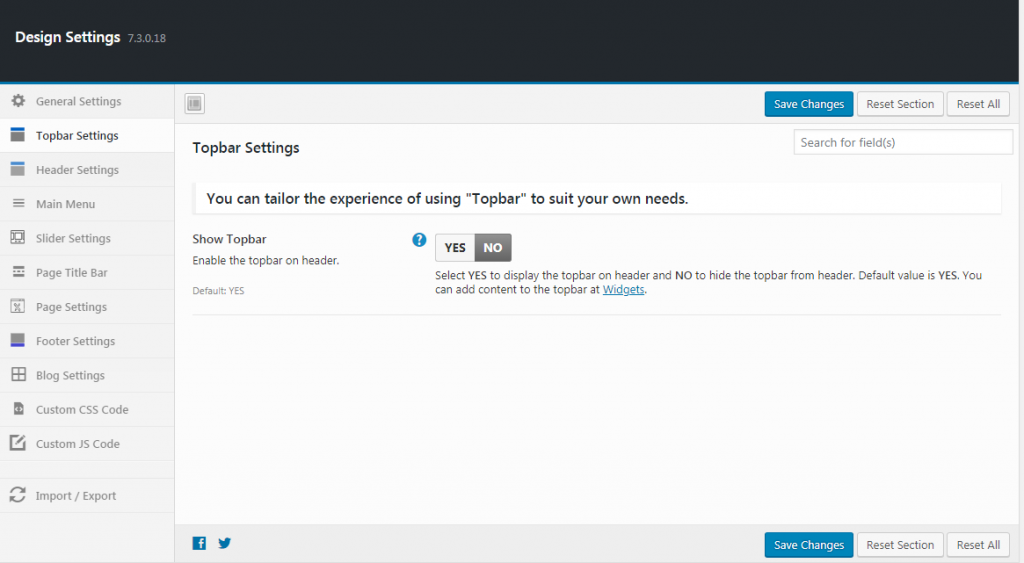Click the Page Settings sidebar icon
1024x563 pixels.
pyautogui.click(x=18, y=306)
